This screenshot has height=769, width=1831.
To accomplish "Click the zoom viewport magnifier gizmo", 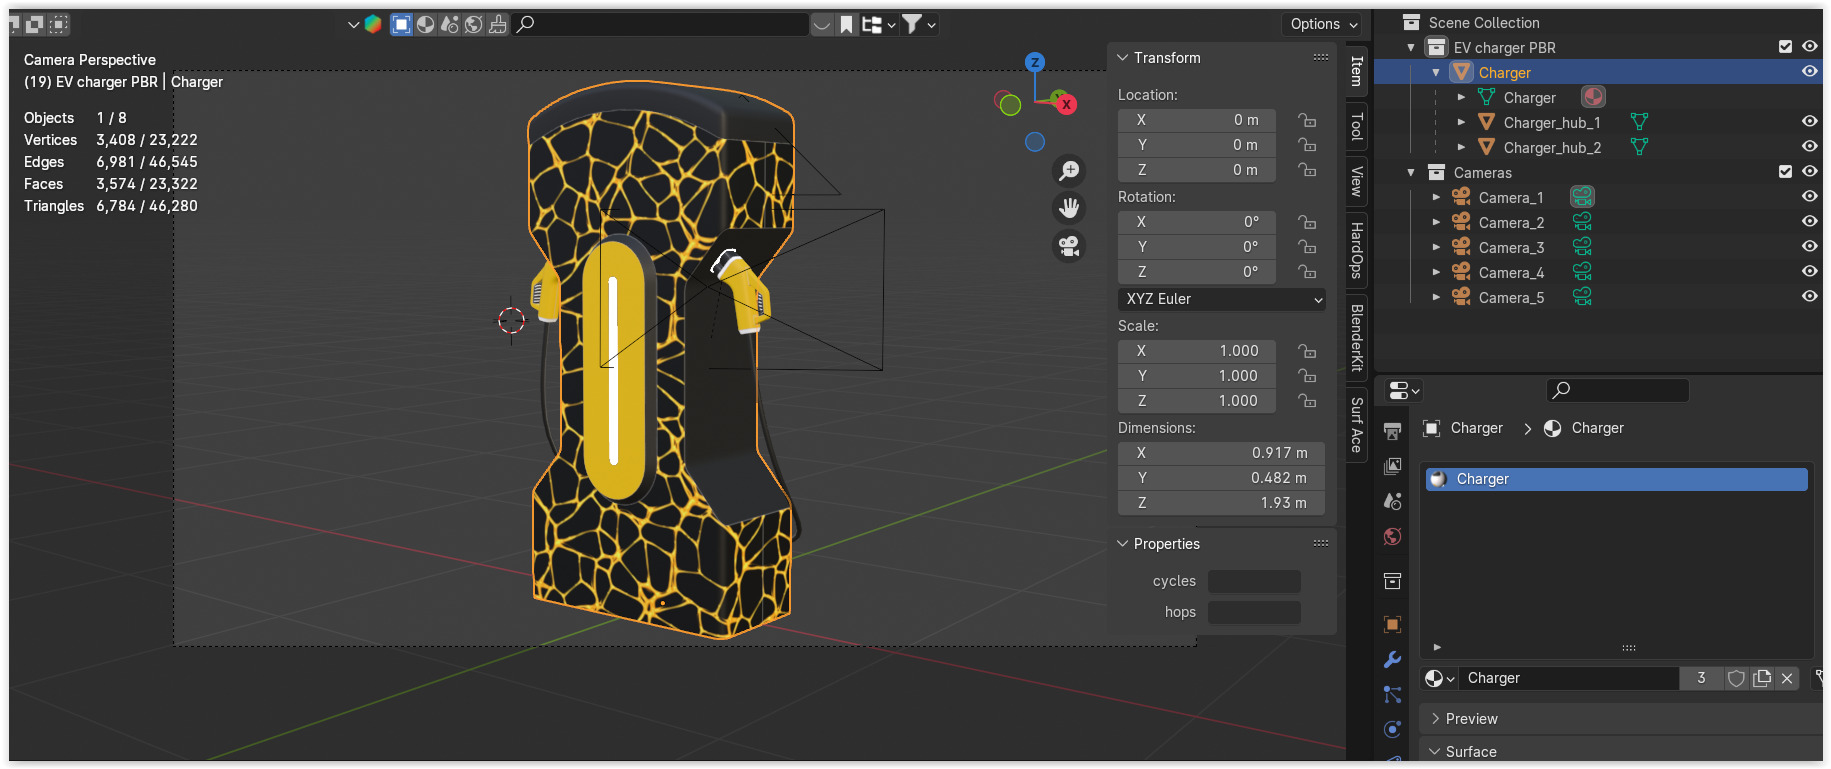I will point(1069,171).
